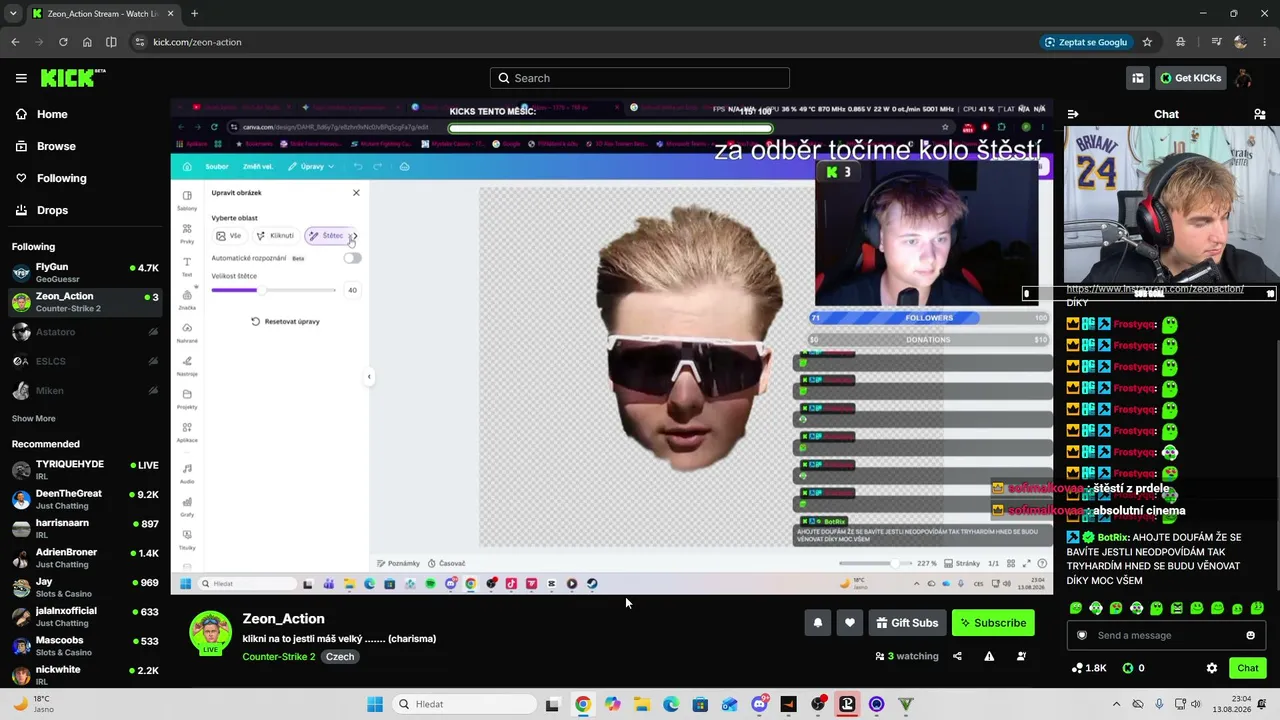Click the Zeptat se Googlu button
Image resolution: width=1280 pixels, height=720 pixels.
(1085, 42)
